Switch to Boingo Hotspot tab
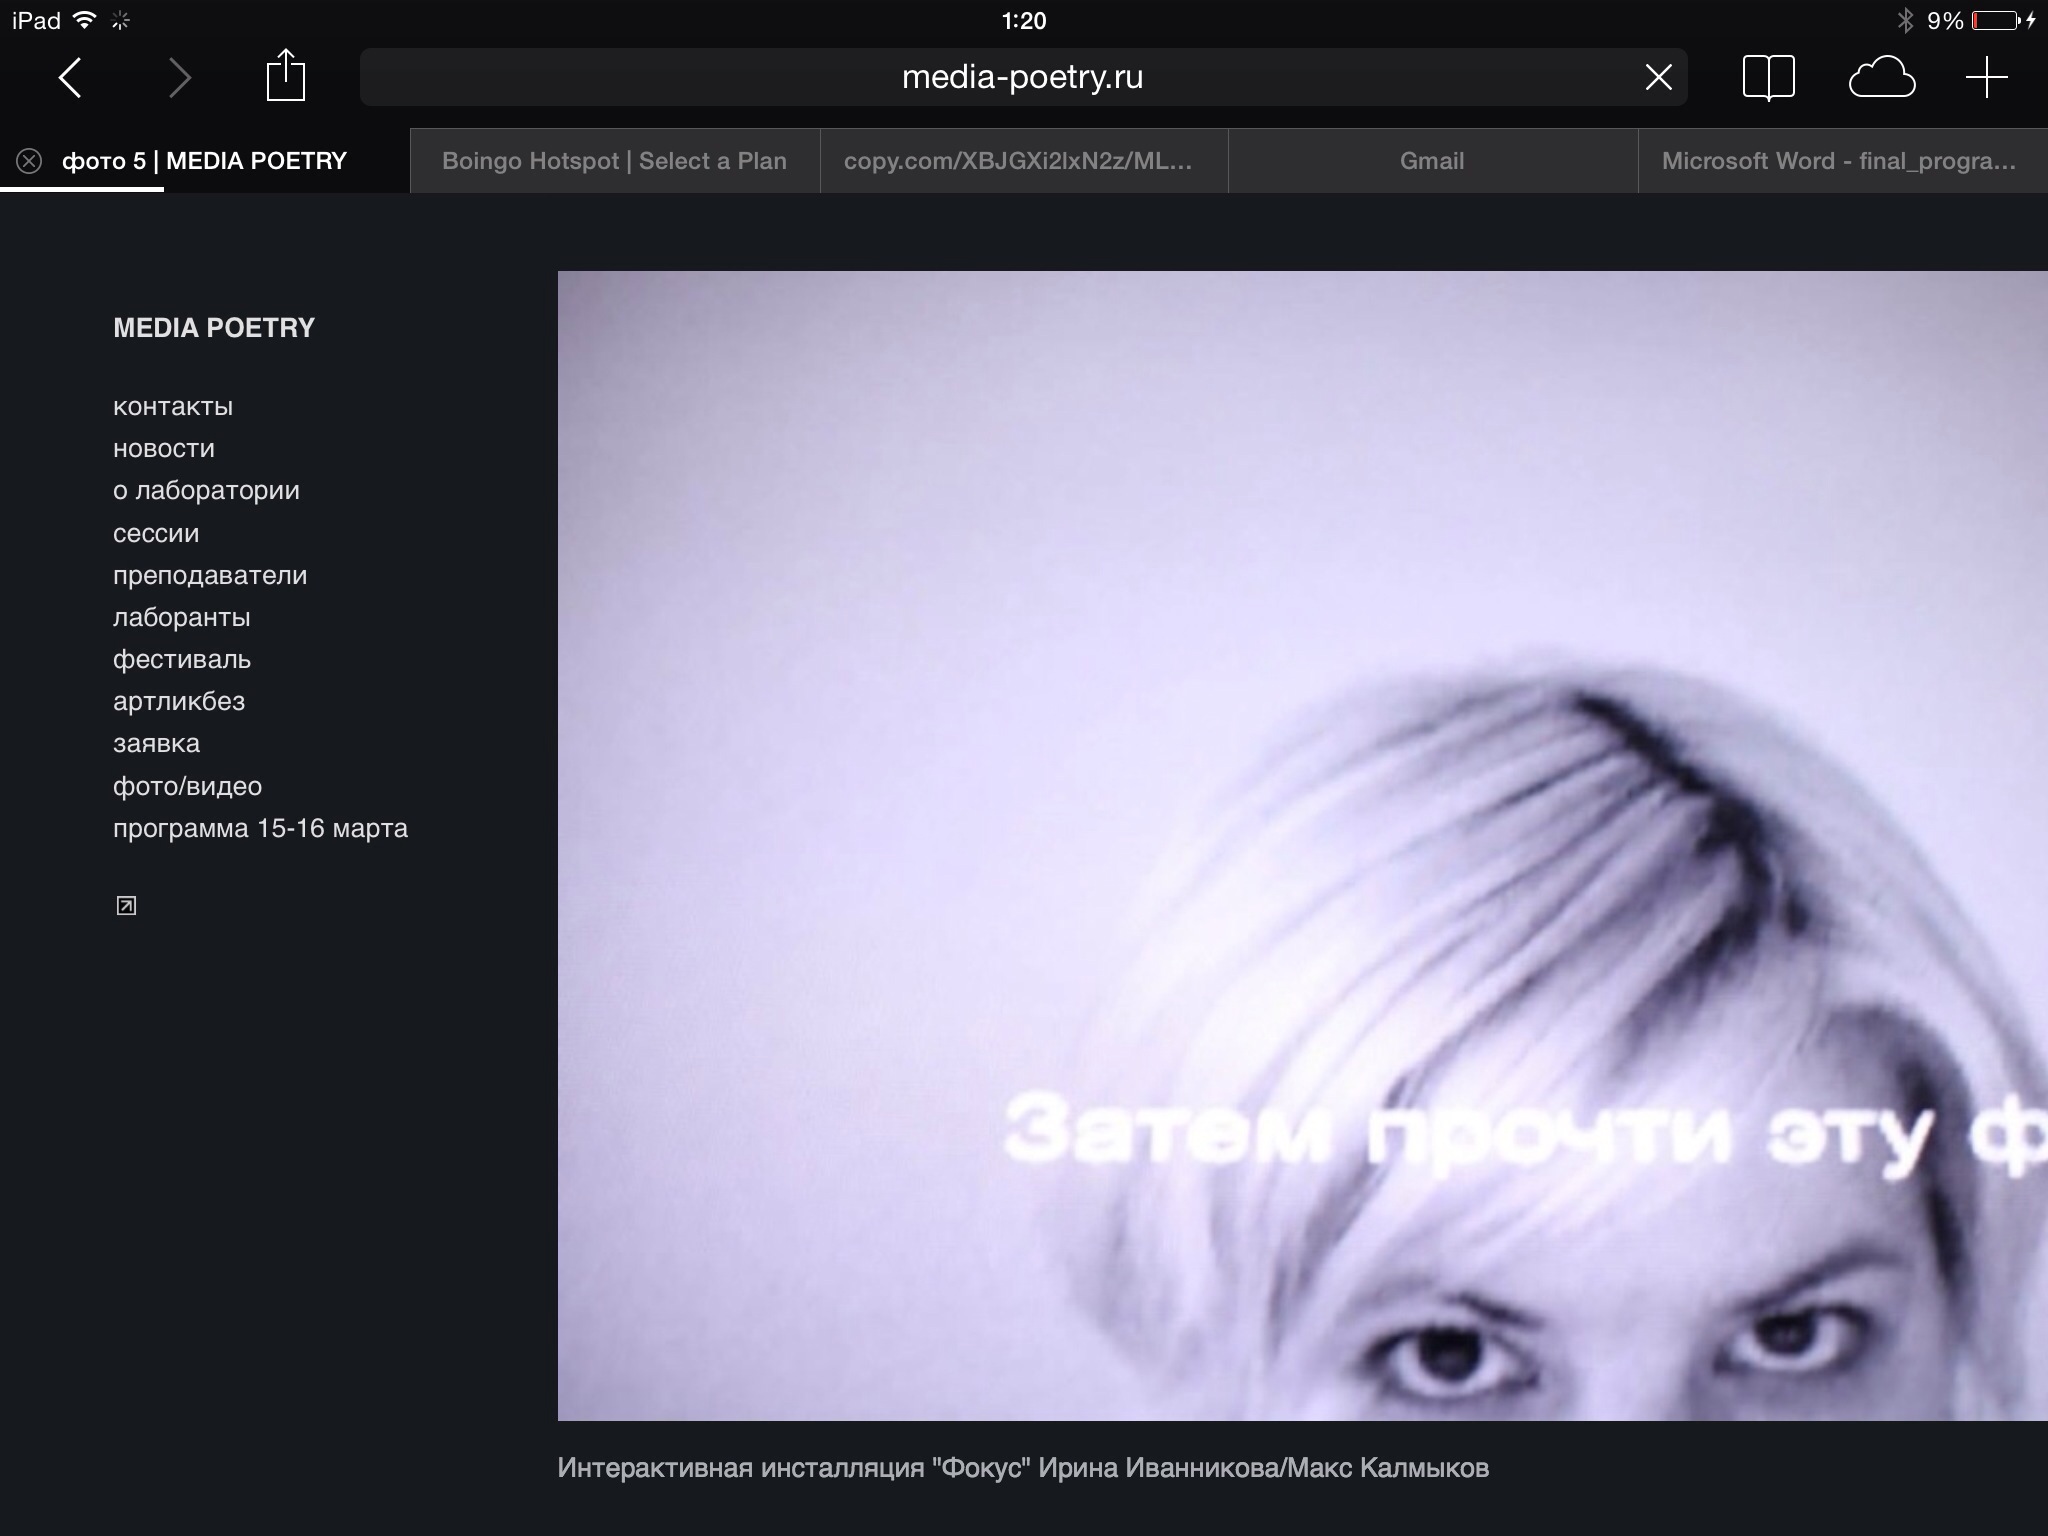 pyautogui.click(x=614, y=161)
